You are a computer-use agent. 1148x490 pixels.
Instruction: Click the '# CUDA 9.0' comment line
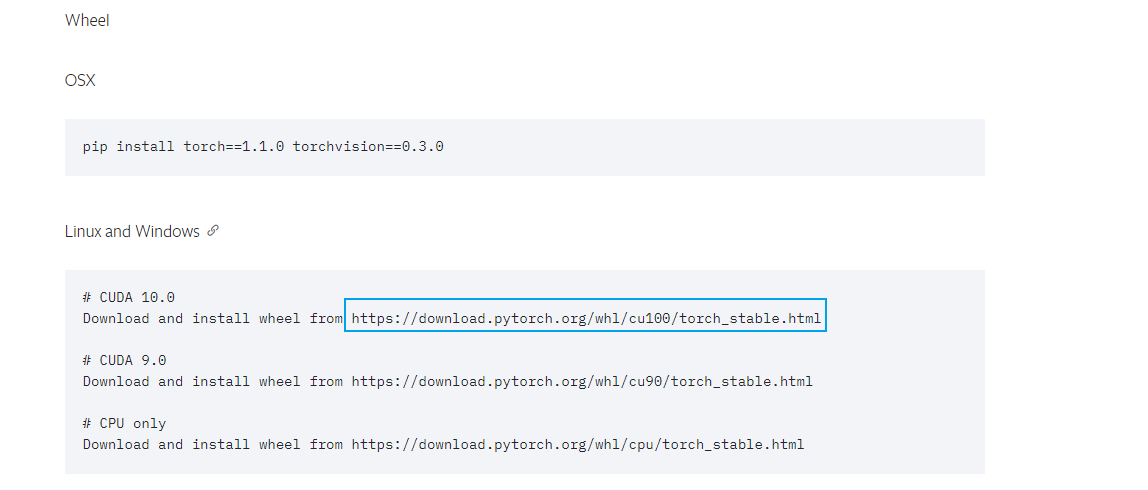point(124,360)
